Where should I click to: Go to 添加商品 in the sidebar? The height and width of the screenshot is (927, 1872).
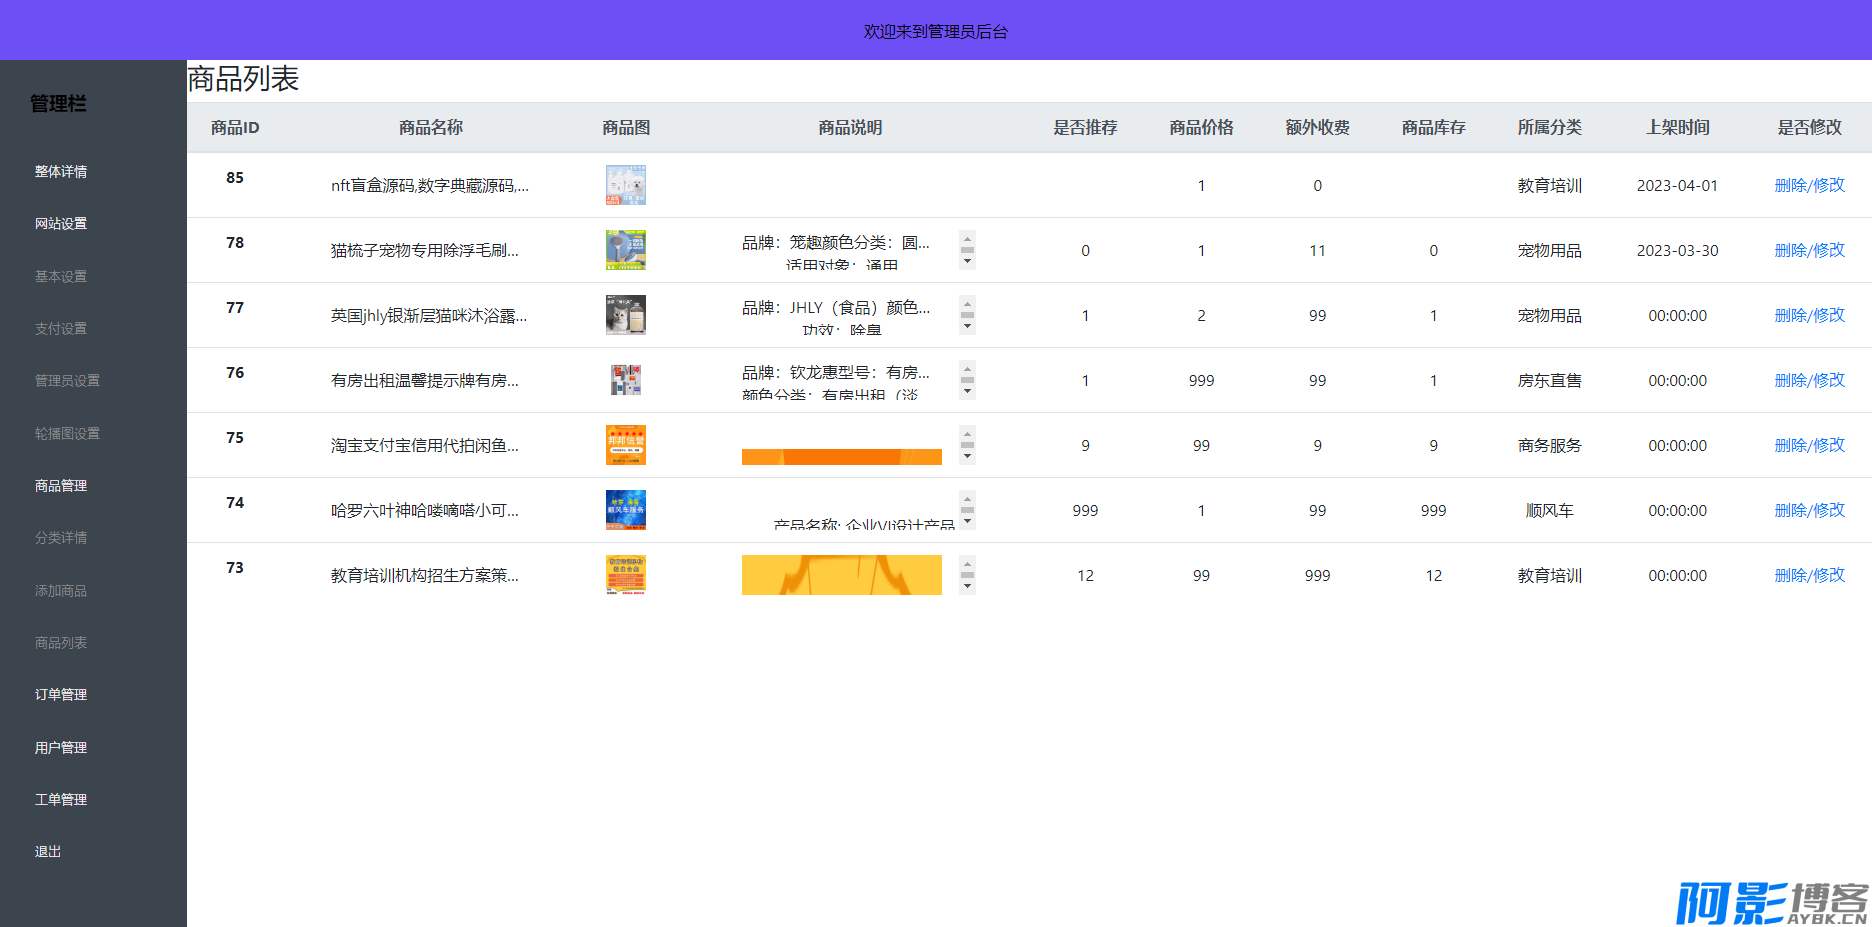[x=61, y=591]
